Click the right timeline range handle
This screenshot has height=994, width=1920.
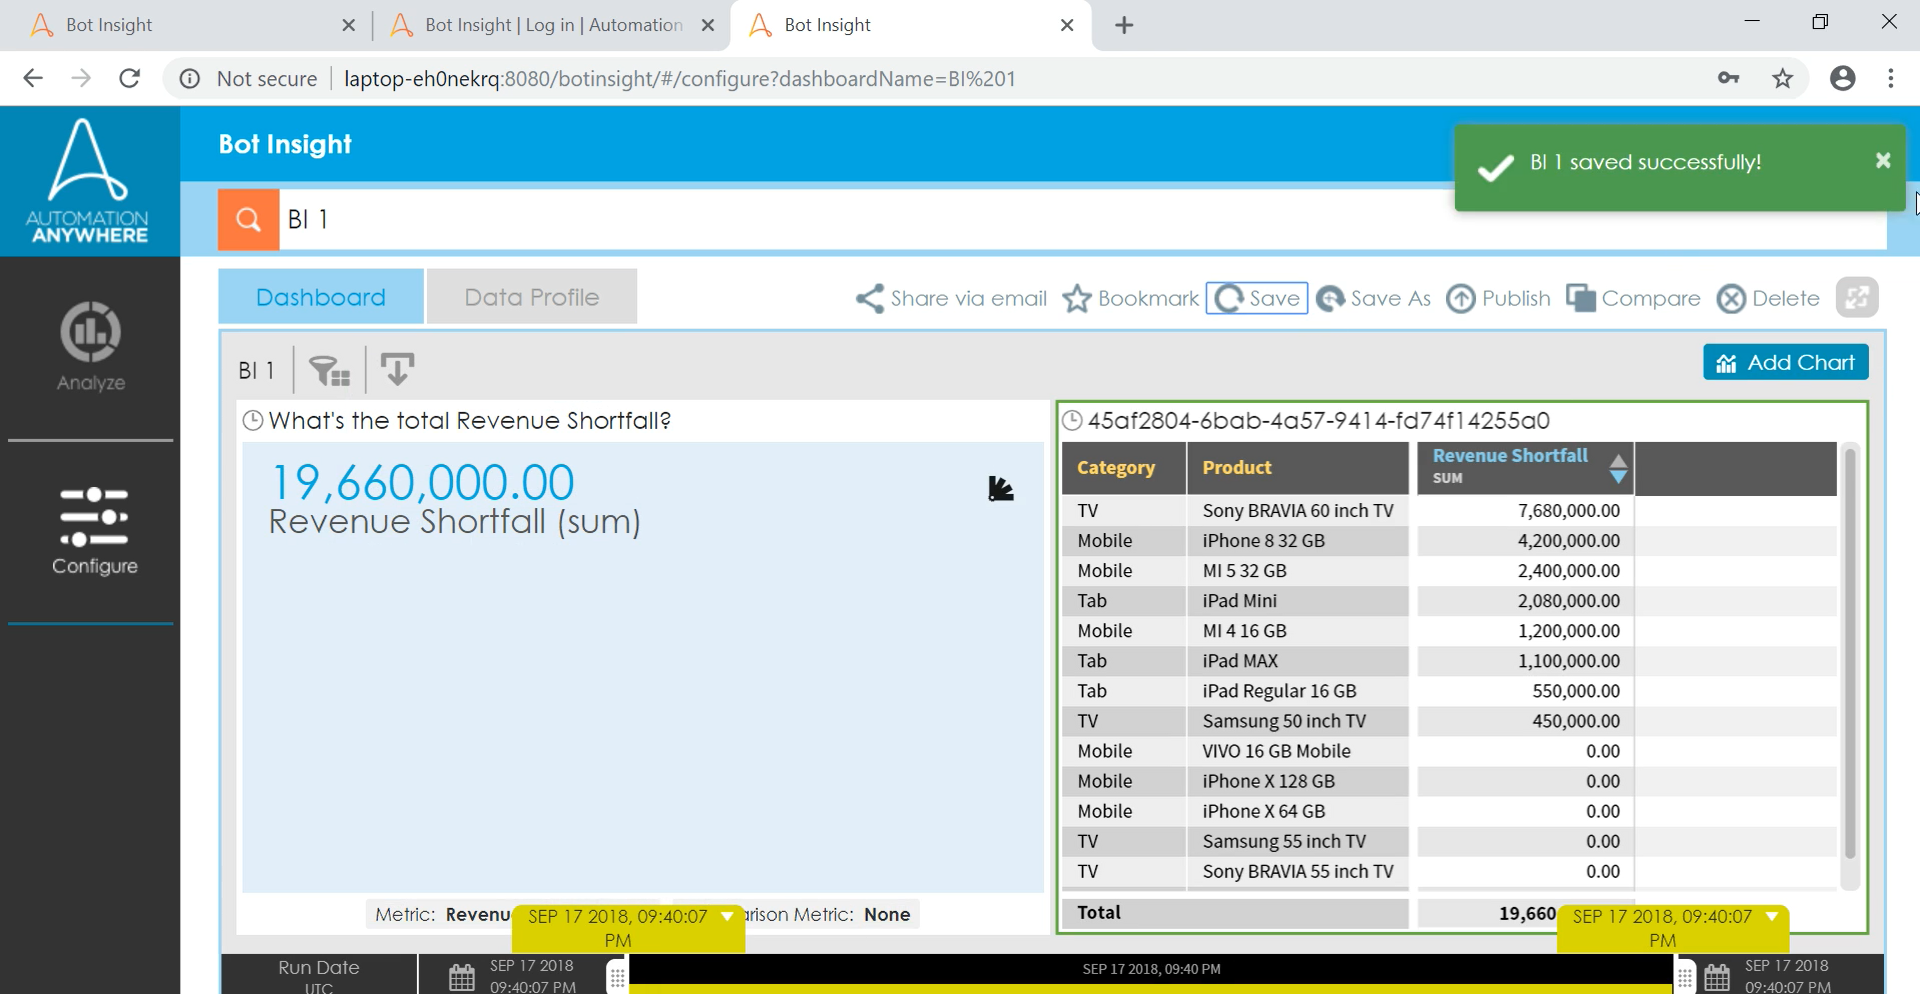coord(1685,976)
